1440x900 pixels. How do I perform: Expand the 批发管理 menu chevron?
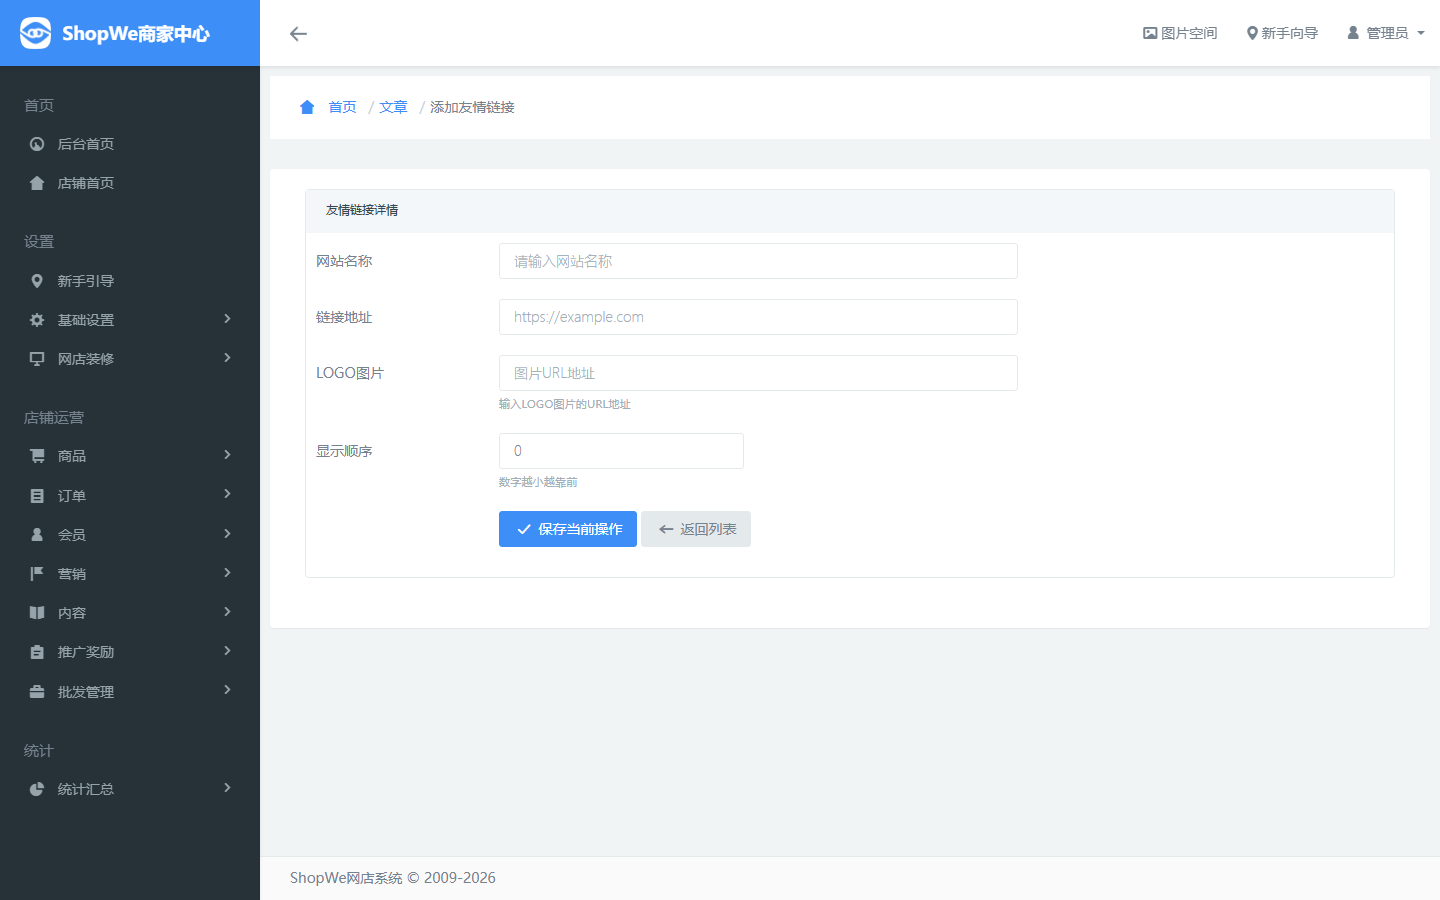(x=227, y=690)
